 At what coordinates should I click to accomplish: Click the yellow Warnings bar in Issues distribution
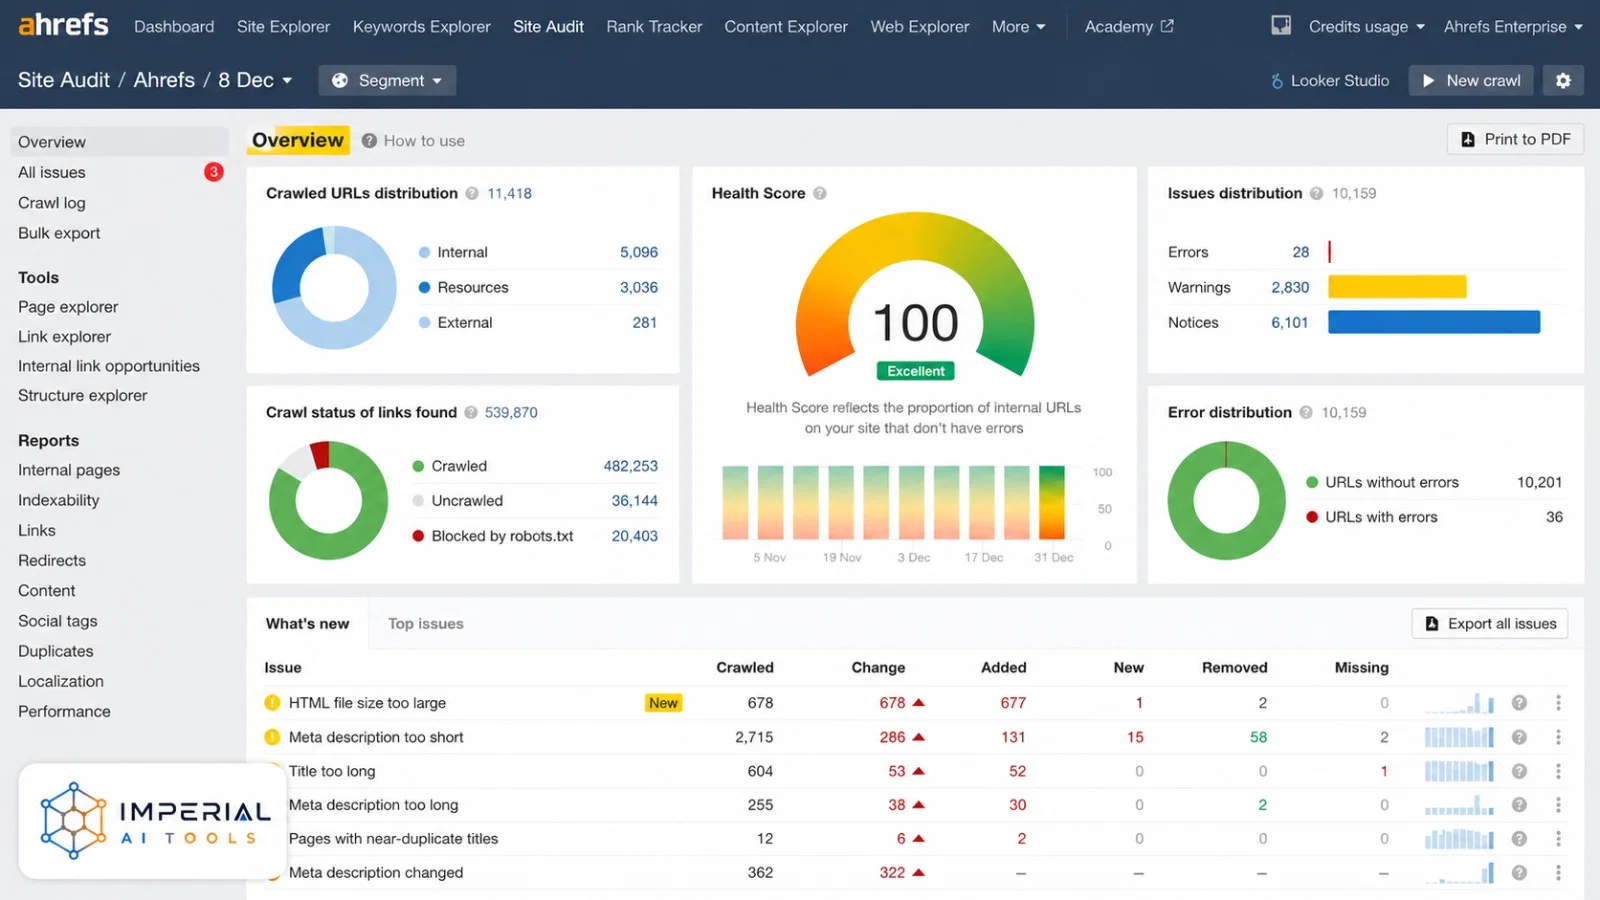coord(1397,287)
